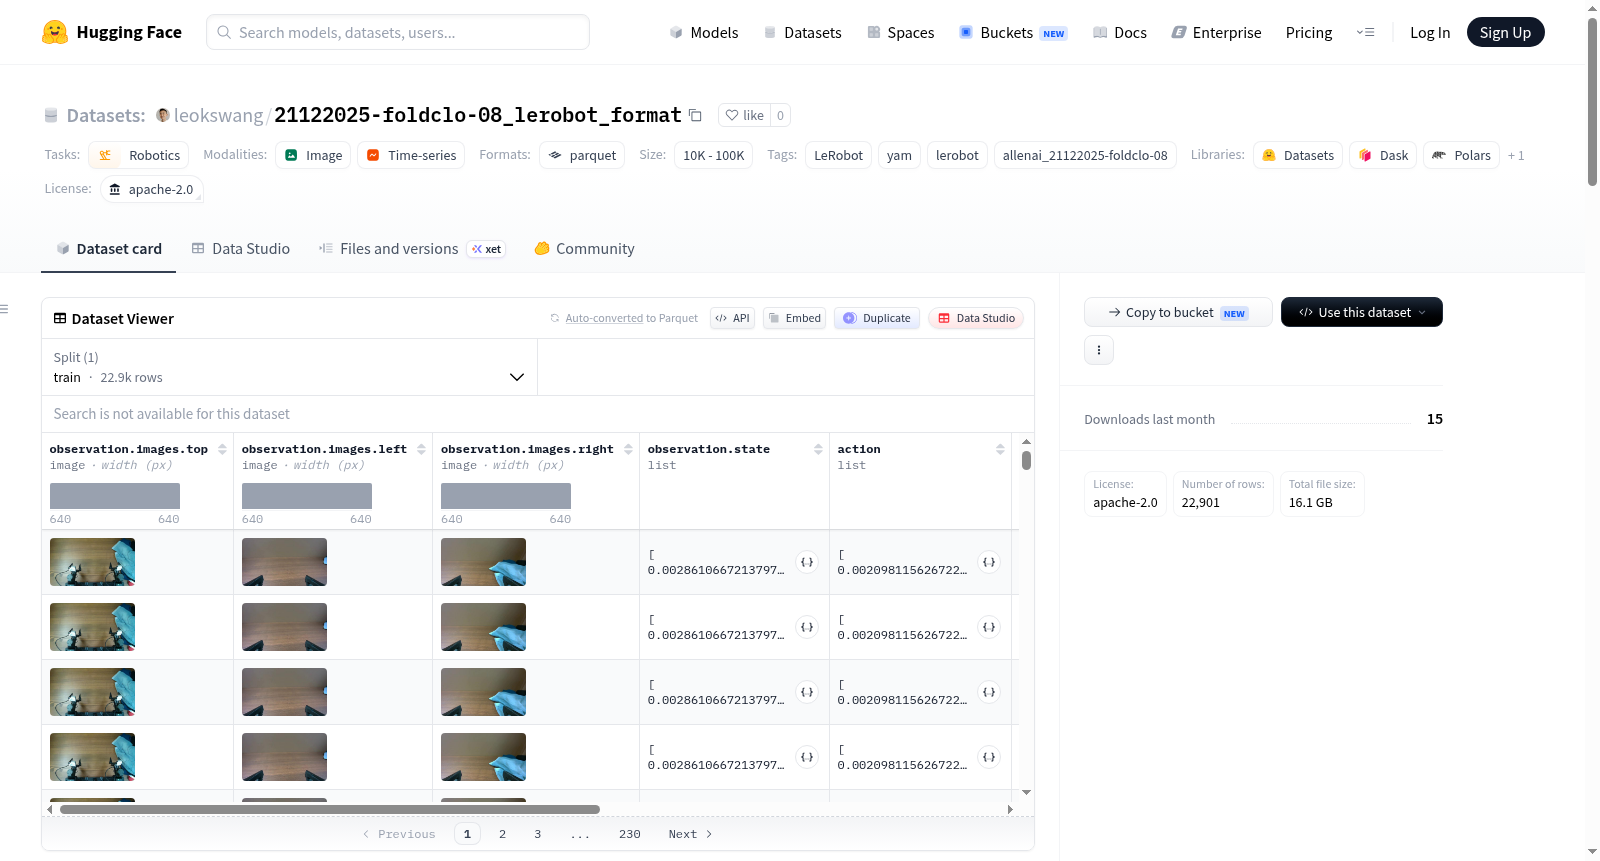Open first row right camera thumbnail
This screenshot has width=1600, height=861.
click(483, 562)
